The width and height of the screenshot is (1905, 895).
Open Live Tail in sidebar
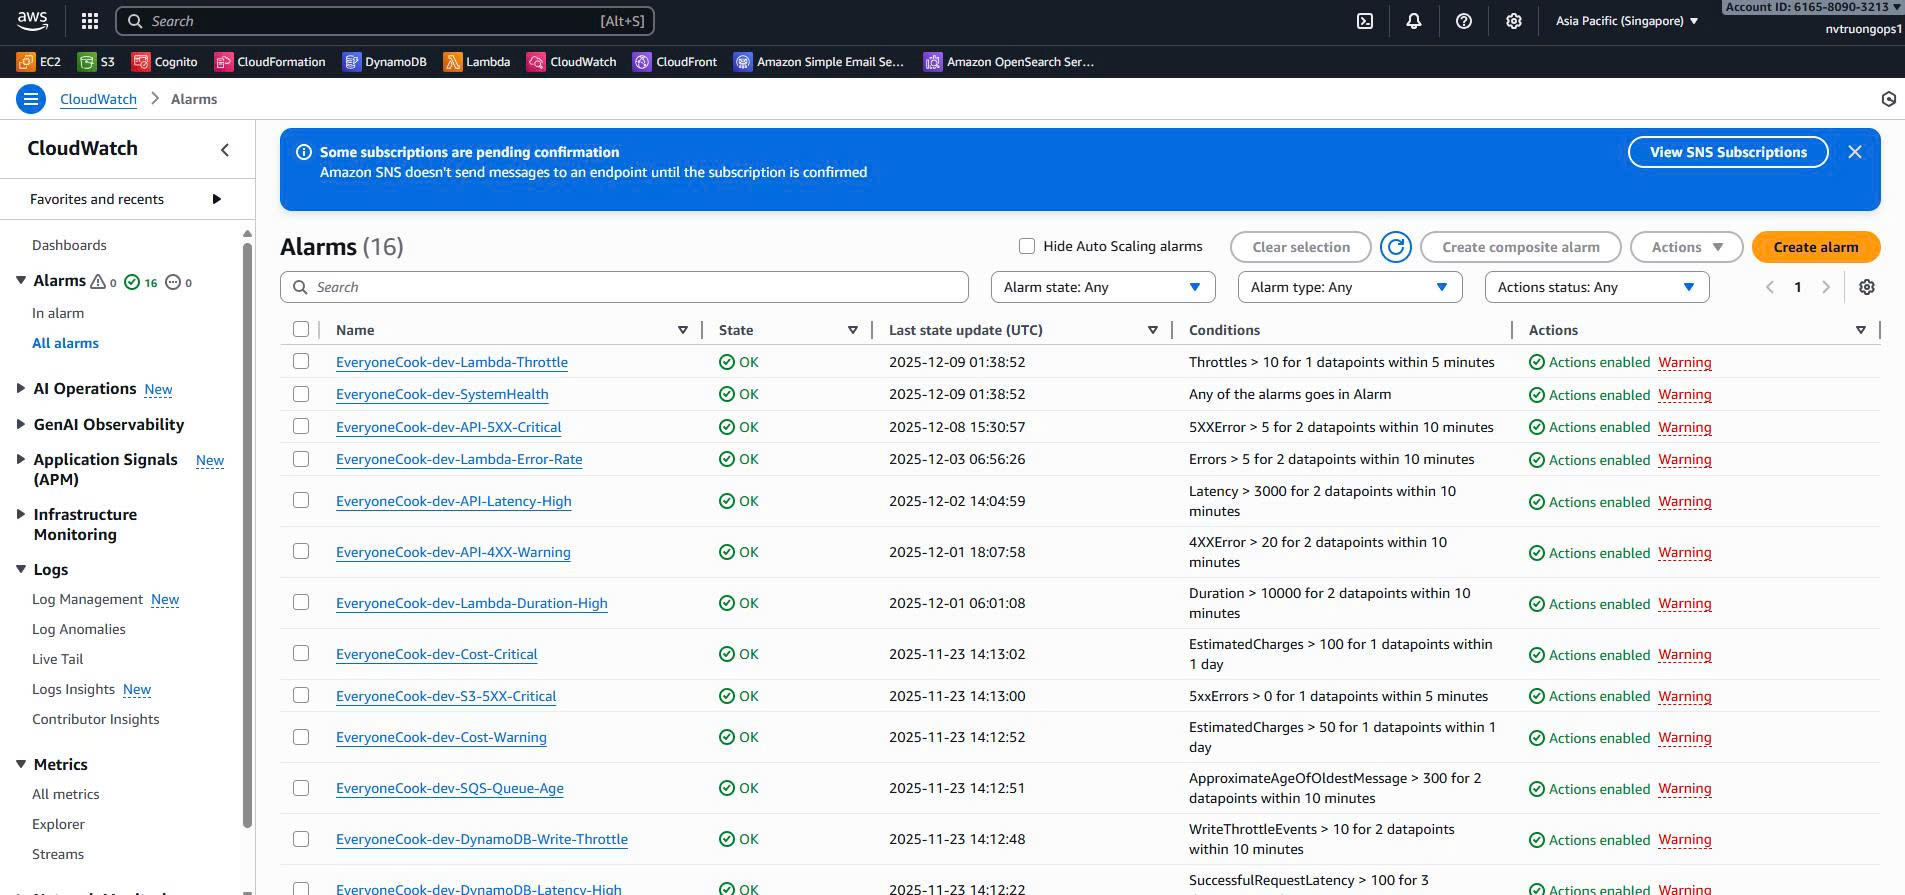pyautogui.click(x=57, y=659)
